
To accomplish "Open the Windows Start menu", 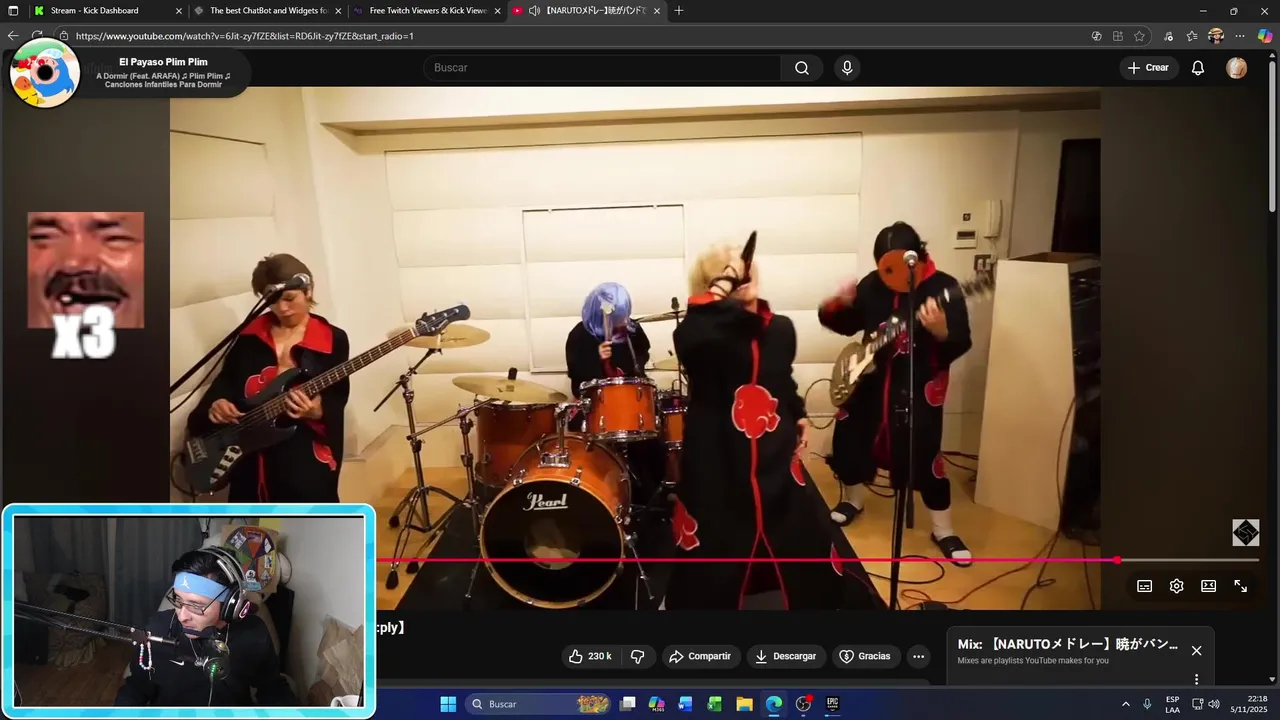I will 448,704.
